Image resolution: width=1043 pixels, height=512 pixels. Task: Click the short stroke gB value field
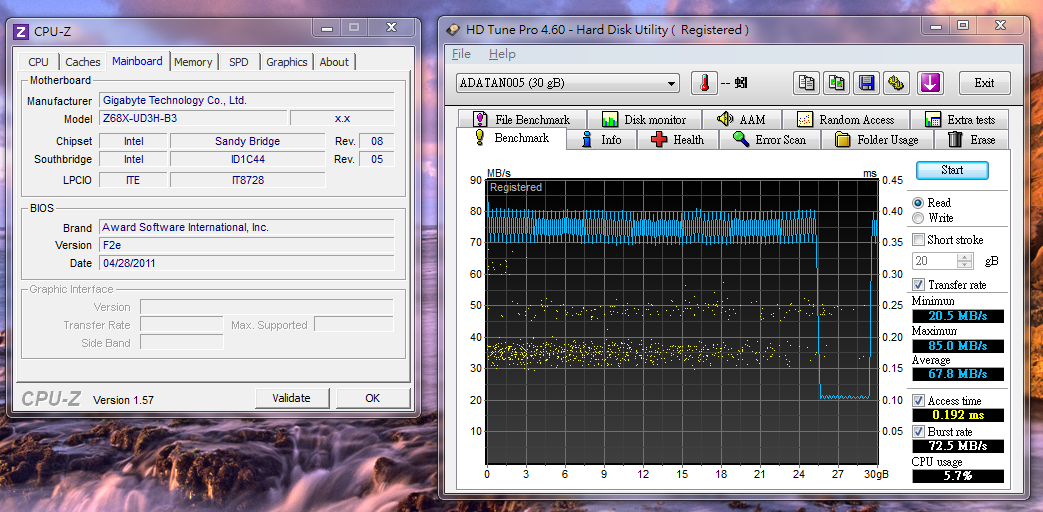(935, 261)
